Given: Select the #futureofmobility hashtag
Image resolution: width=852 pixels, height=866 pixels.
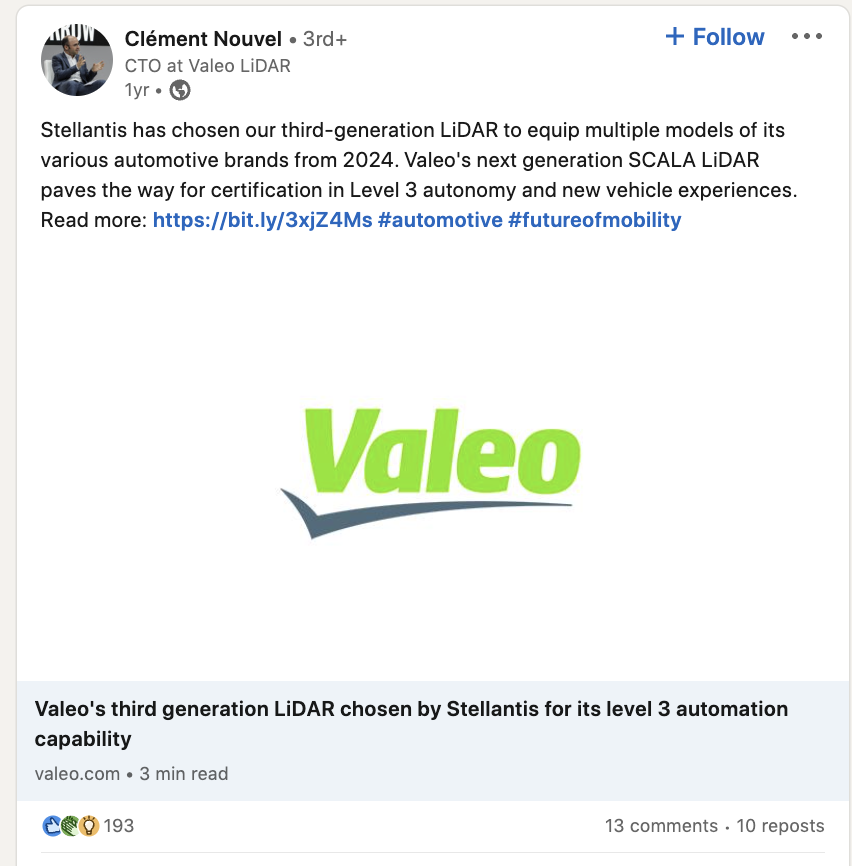Looking at the screenshot, I should coord(594,220).
